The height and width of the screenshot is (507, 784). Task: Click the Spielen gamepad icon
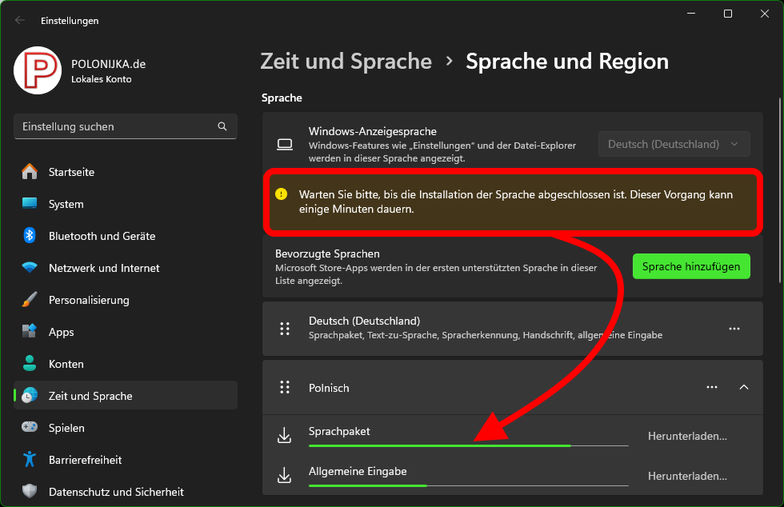[x=30, y=428]
